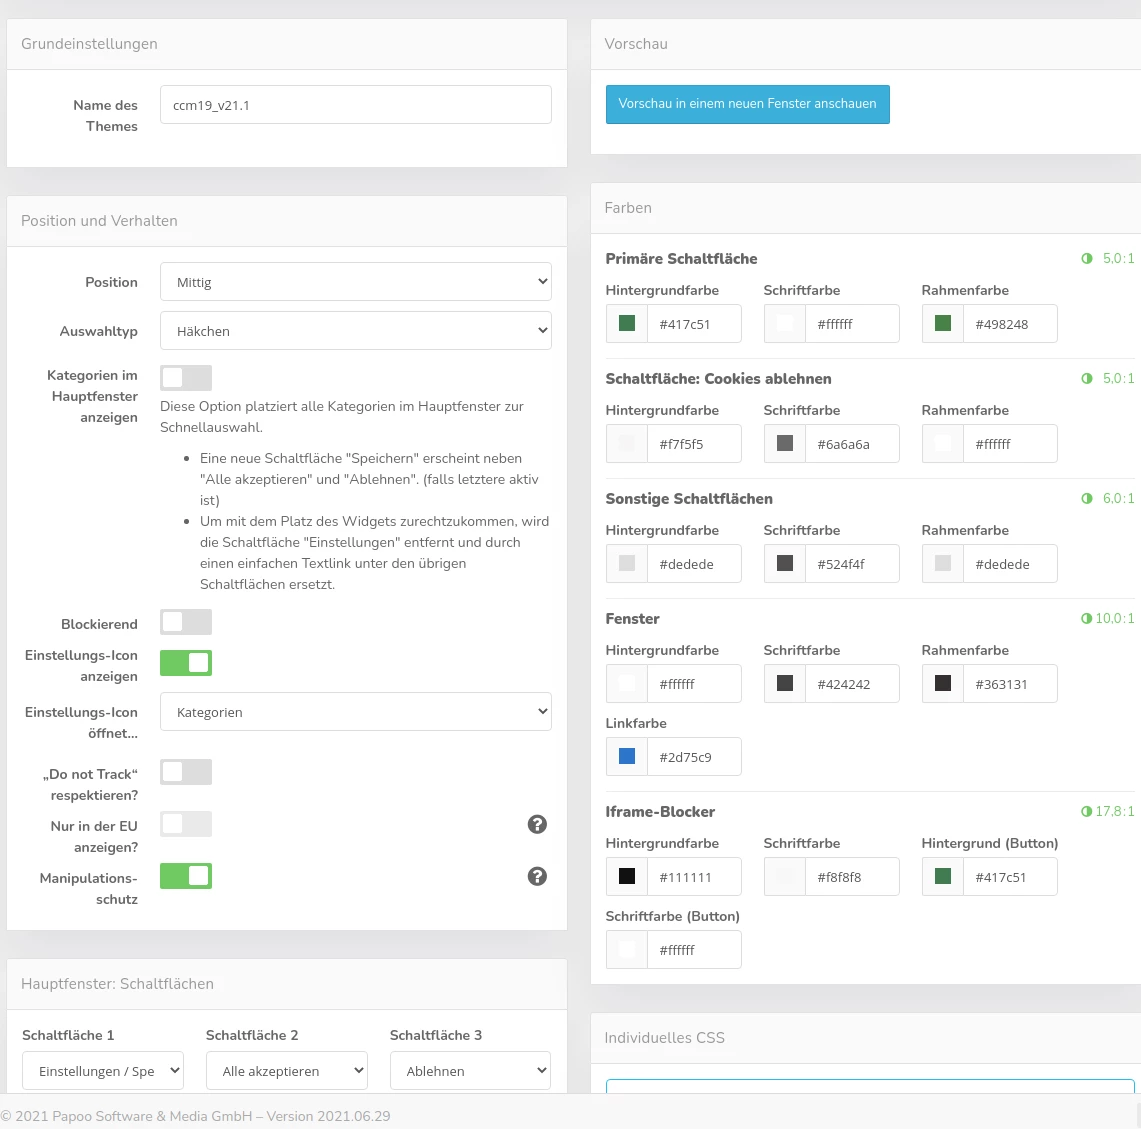The width and height of the screenshot is (1141, 1129).
Task: Click contrast ratio icon for Primäre Schaltfläche
Action: [x=1087, y=258]
